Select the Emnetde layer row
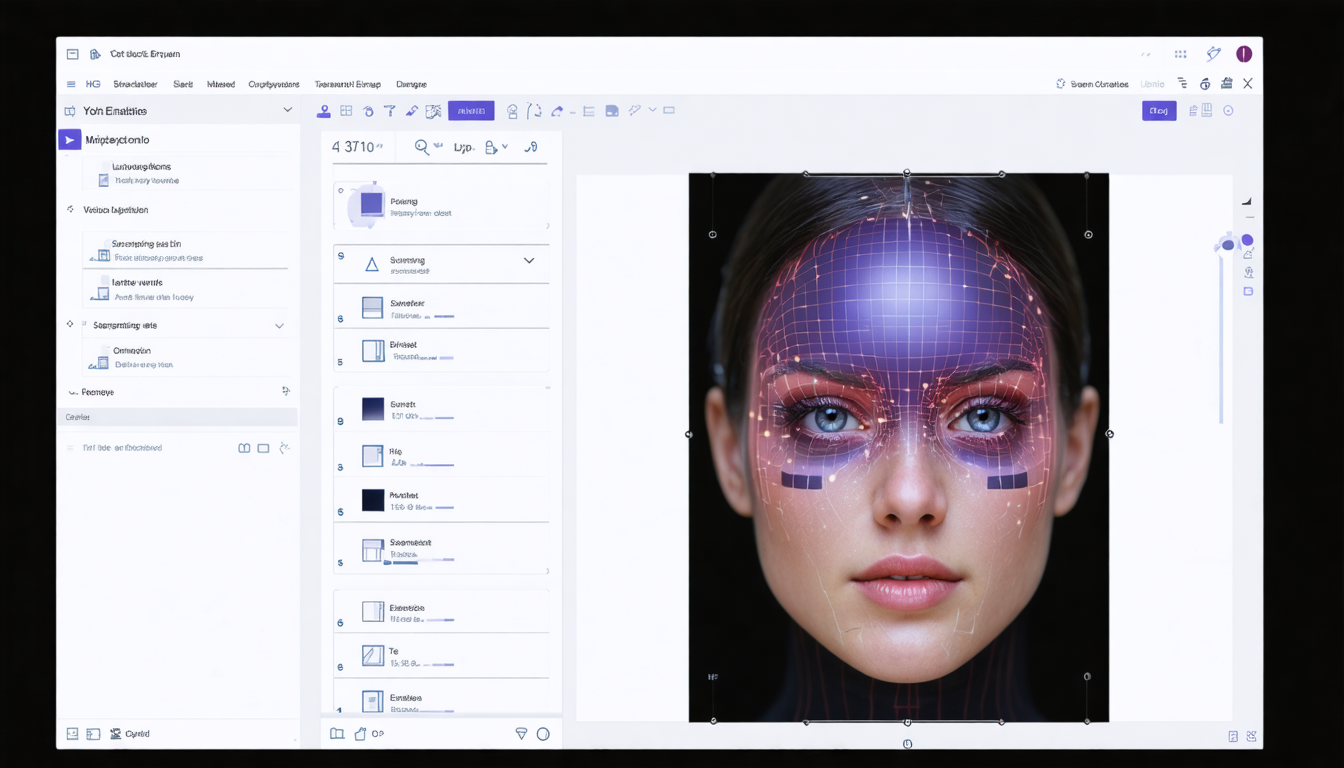 pyautogui.click(x=441, y=612)
